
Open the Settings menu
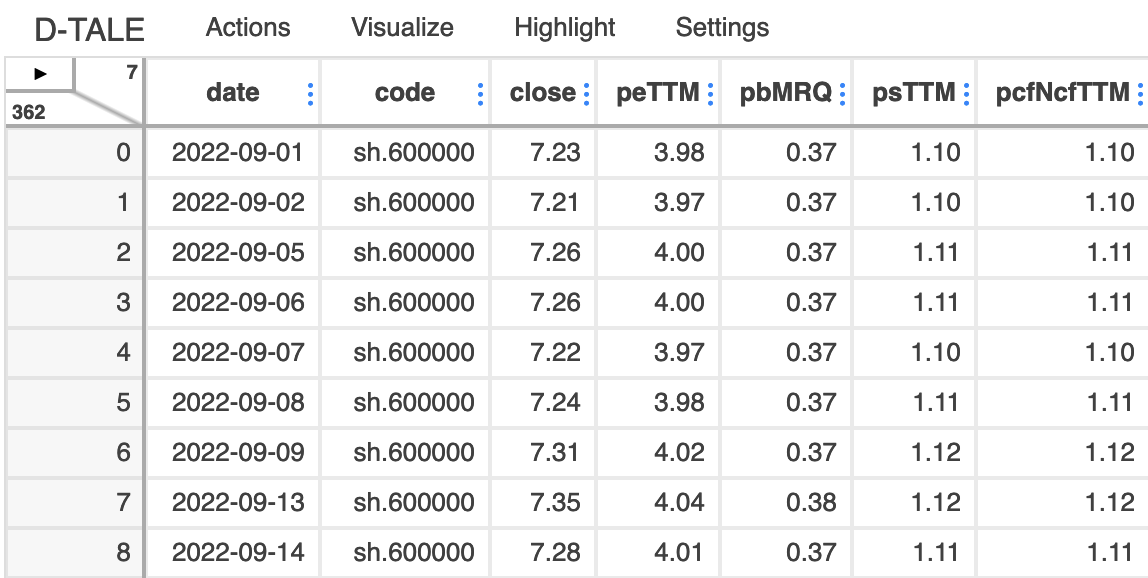(x=722, y=28)
